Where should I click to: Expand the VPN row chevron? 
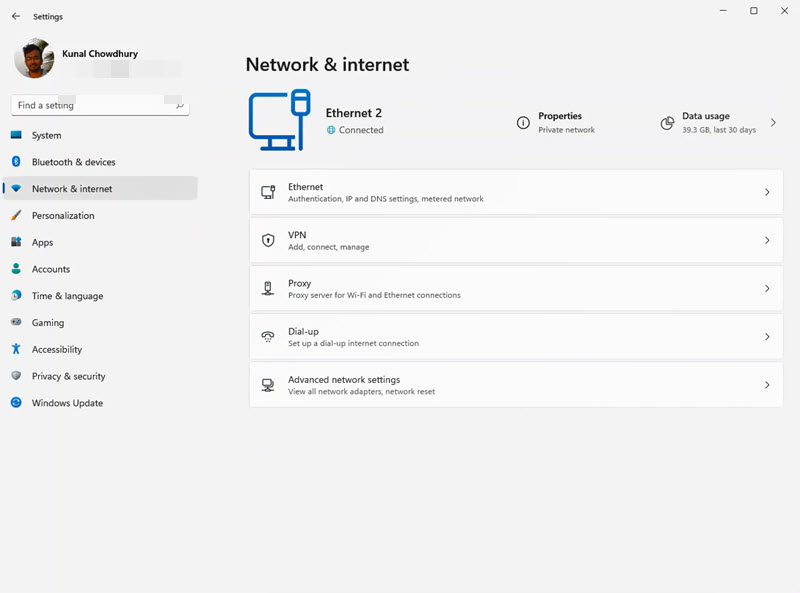coord(767,240)
